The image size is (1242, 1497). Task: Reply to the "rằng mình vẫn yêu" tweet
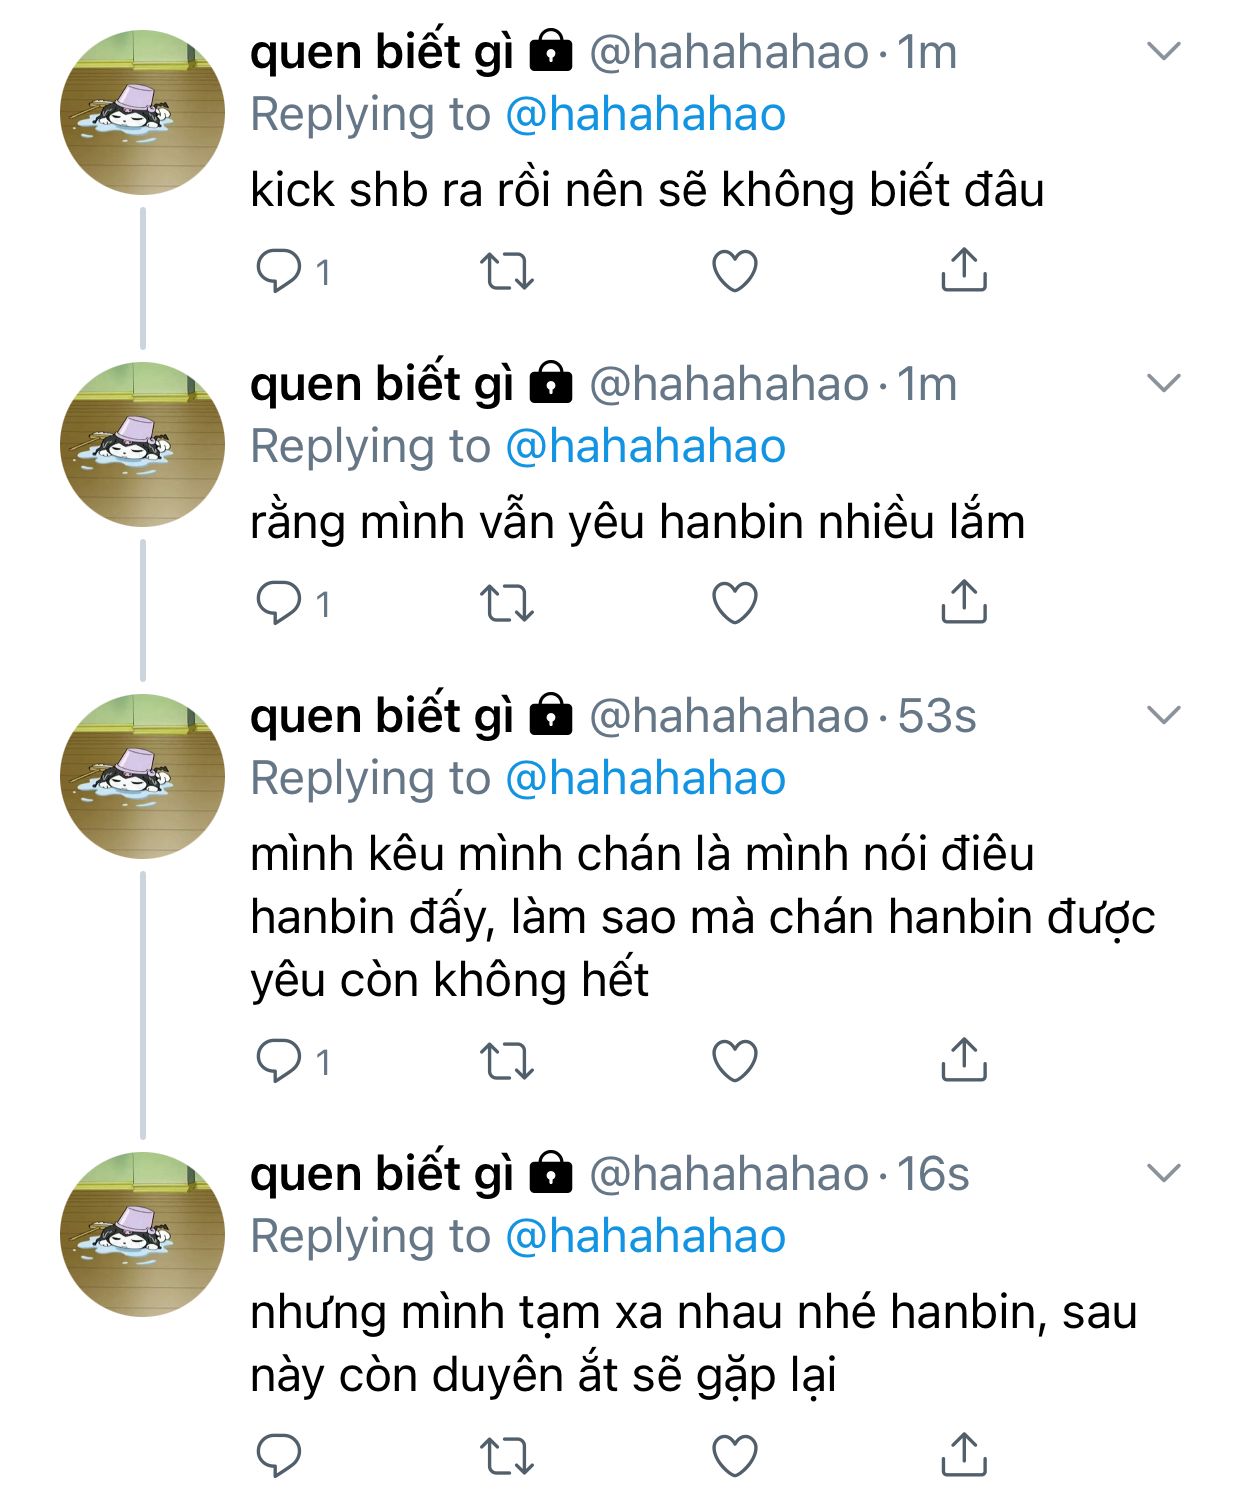pyautogui.click(x=279, y=603)
